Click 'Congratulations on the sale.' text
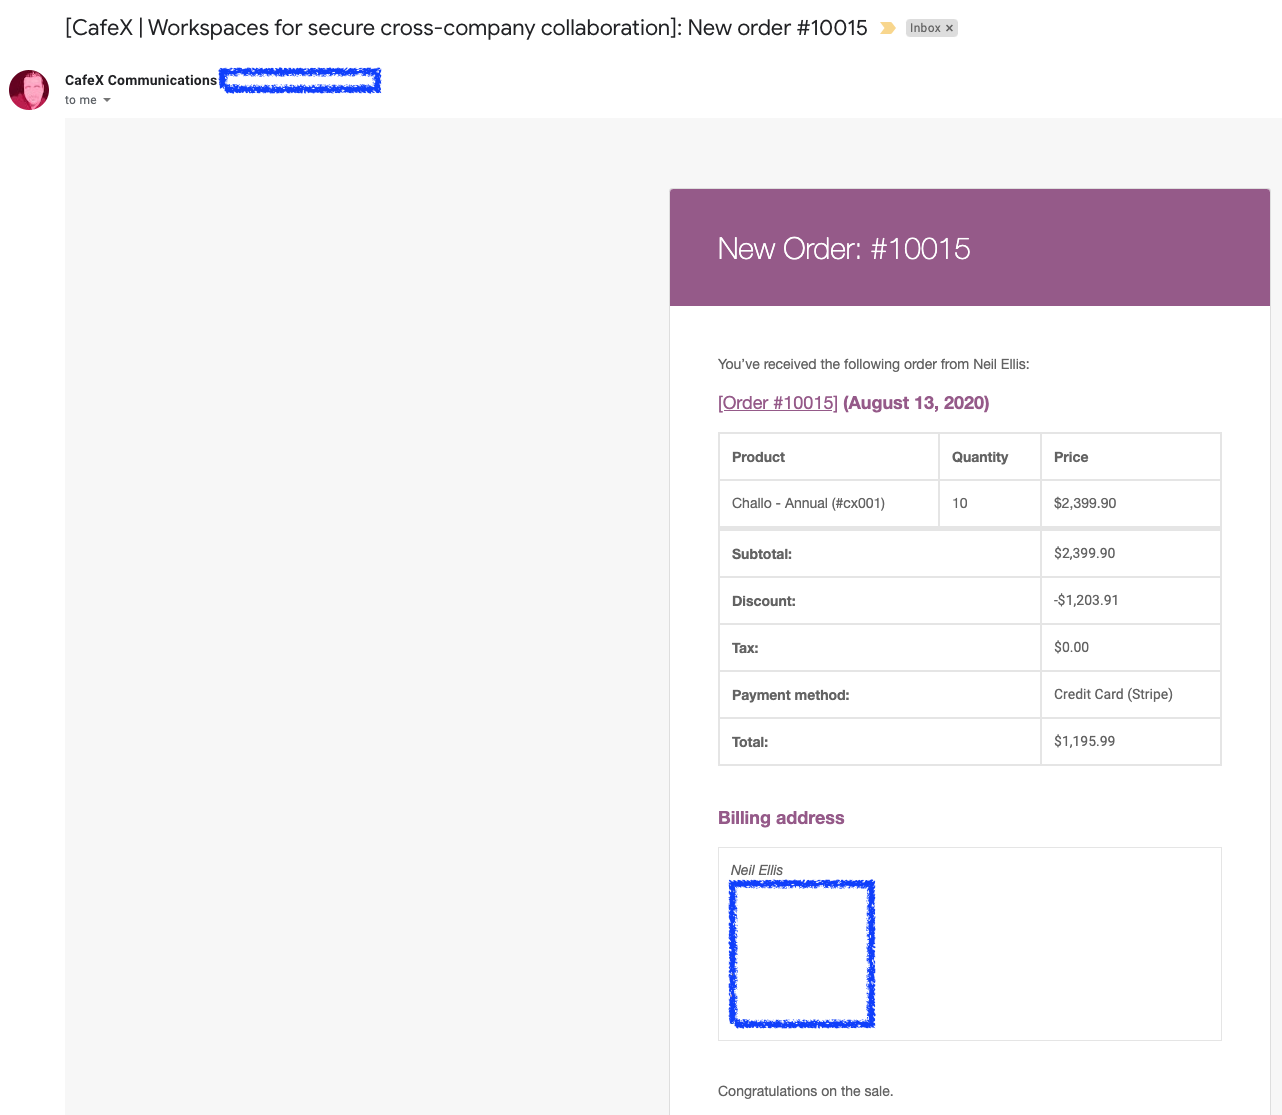This screenshot has height=1115, width=1282. (806, 1091)
